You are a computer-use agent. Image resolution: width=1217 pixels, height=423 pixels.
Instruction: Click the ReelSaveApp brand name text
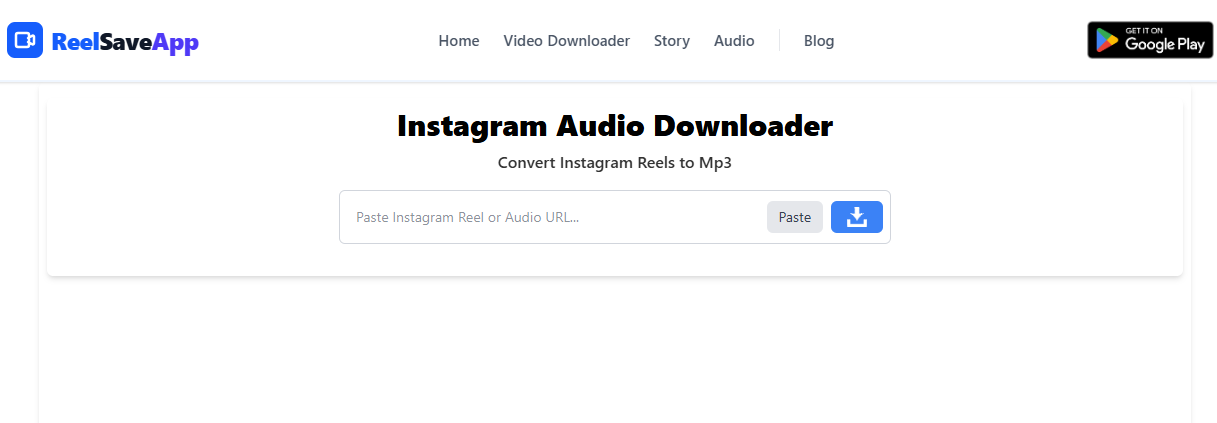125,41
